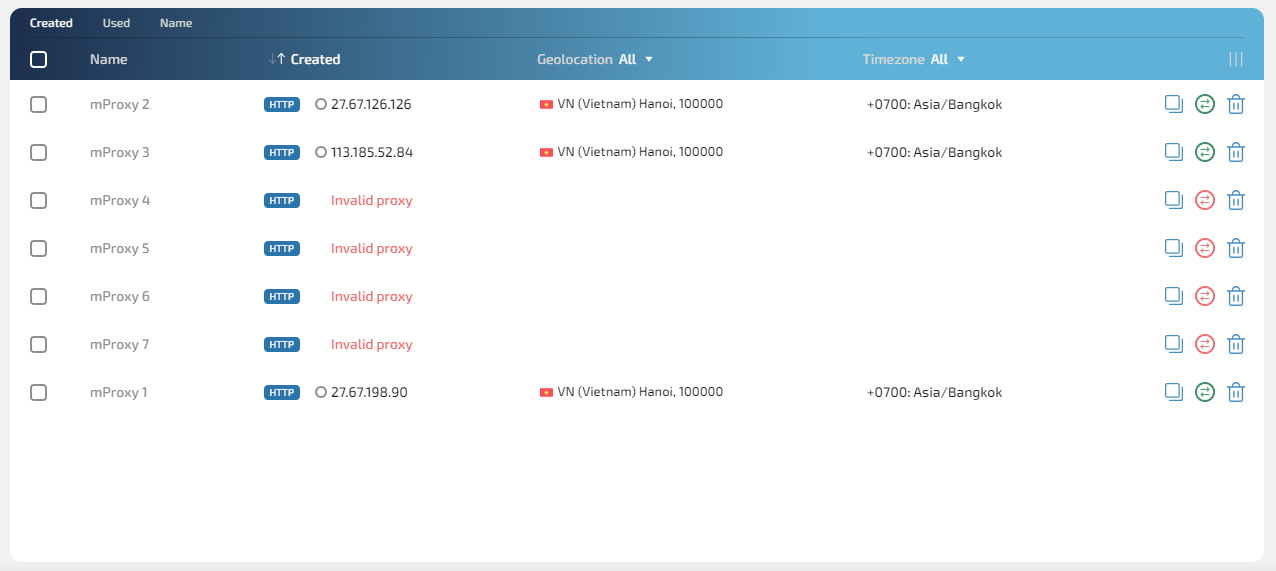The width and height of the screenshot is (1276, 571).
Task: Toggle the sort direction arrows beside Created
Action: click(x=277, y=59)
